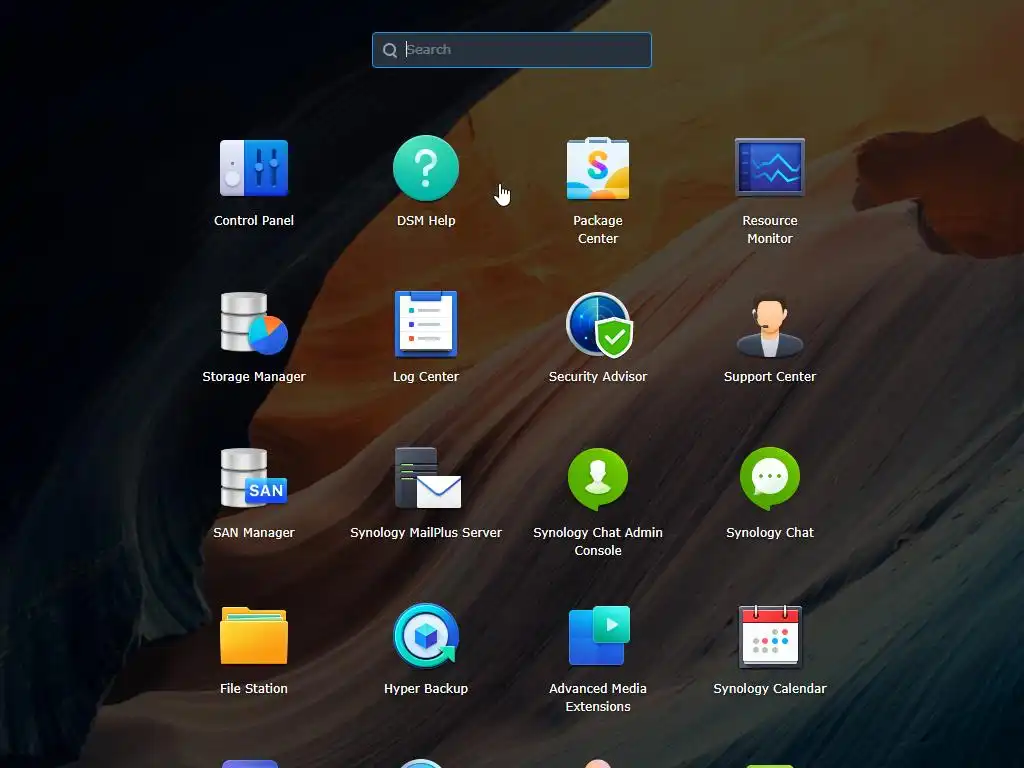Open Synology Chat Admin Console

coord(598,479)
